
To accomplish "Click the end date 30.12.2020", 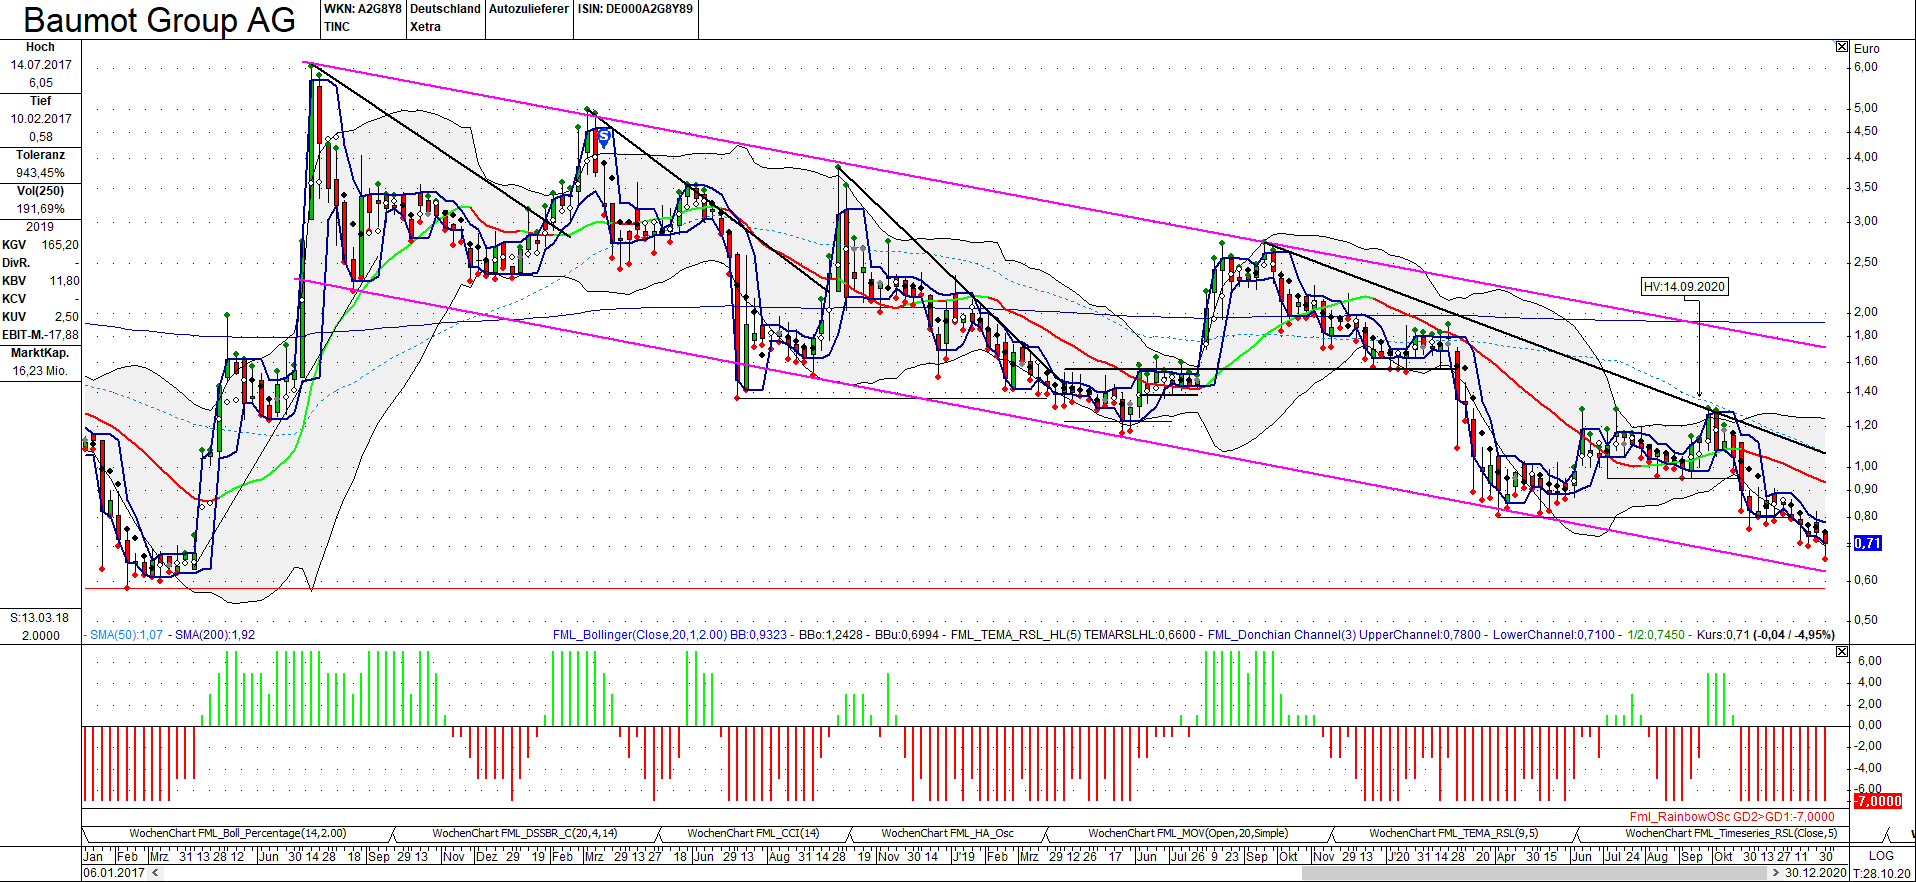I will point(1816,873).
